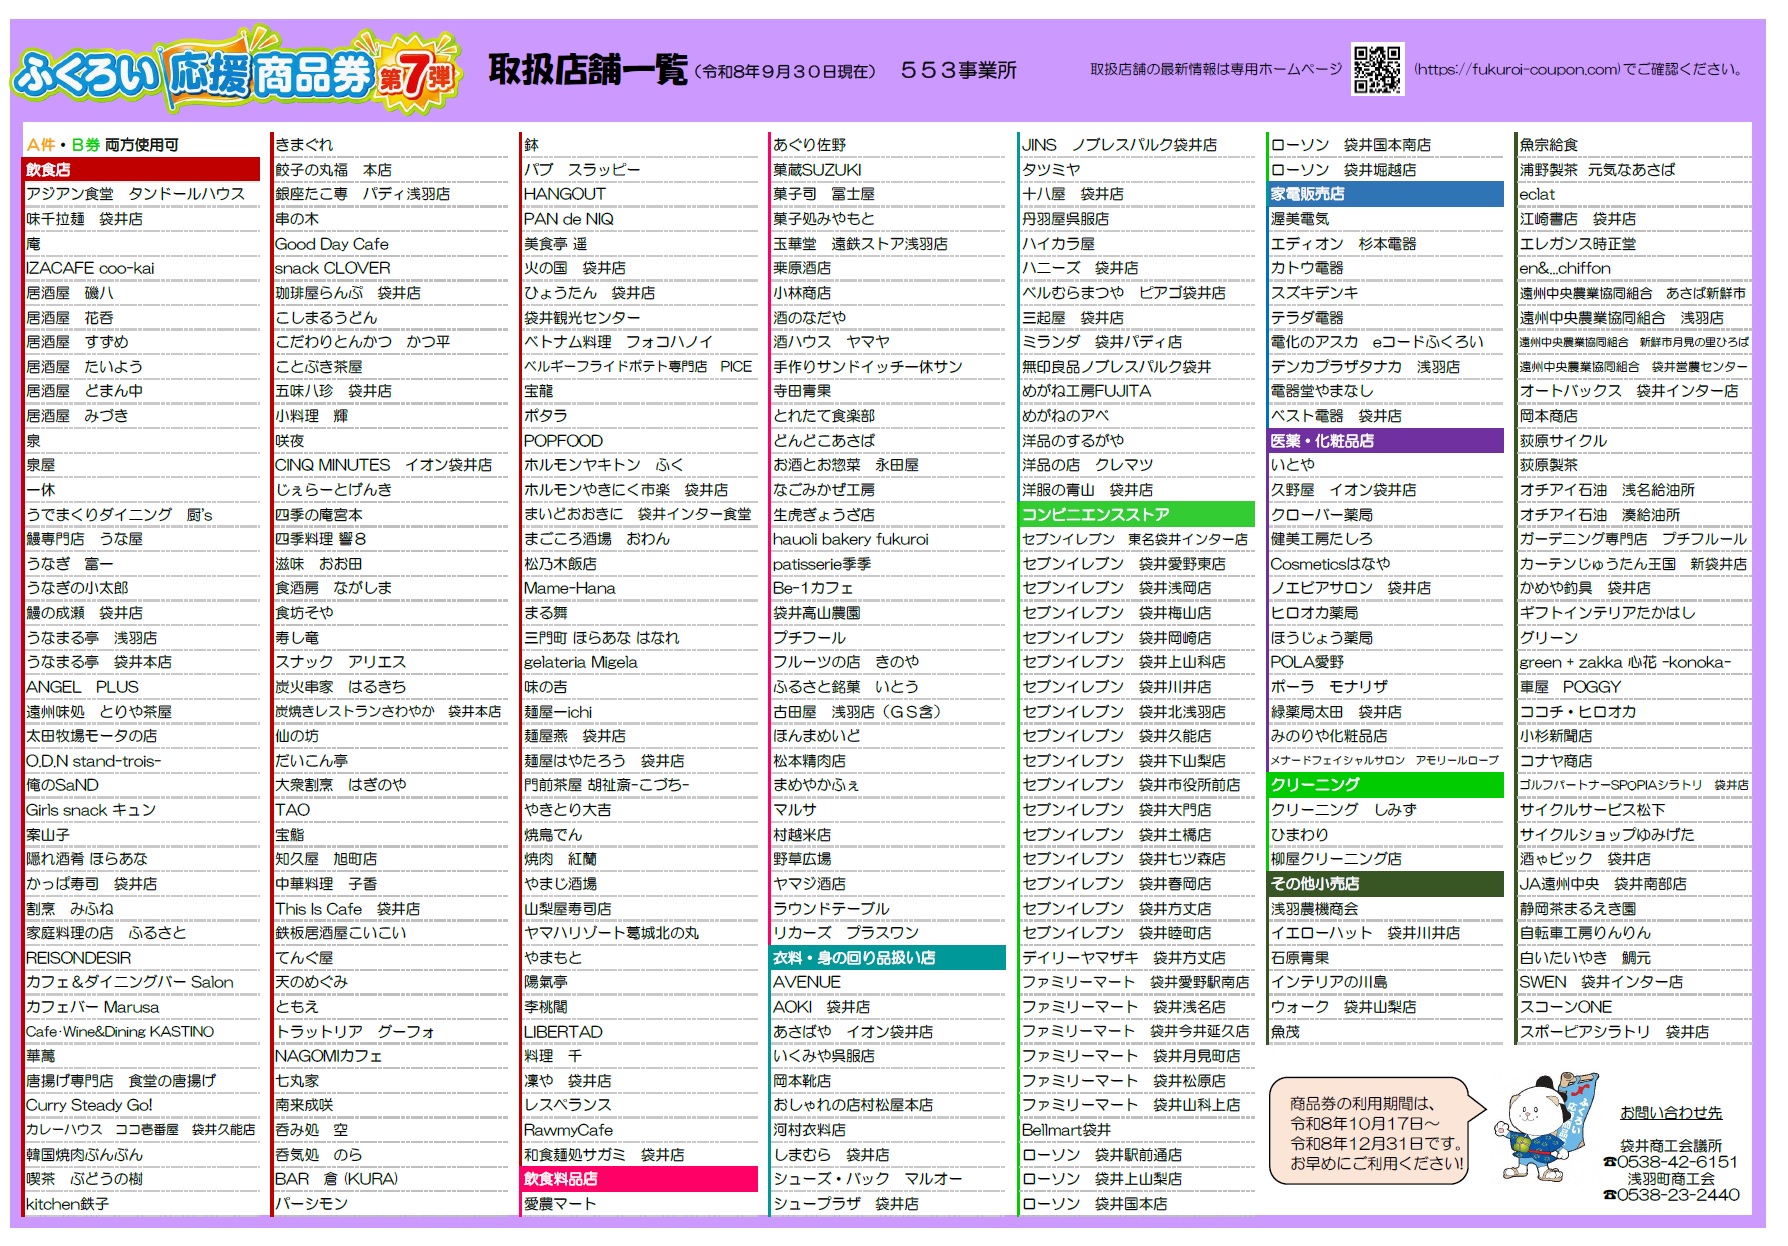Click the Good Day Cafe entry
The height and width of the screenshot is (1246, 1788).
click(332, 244)
